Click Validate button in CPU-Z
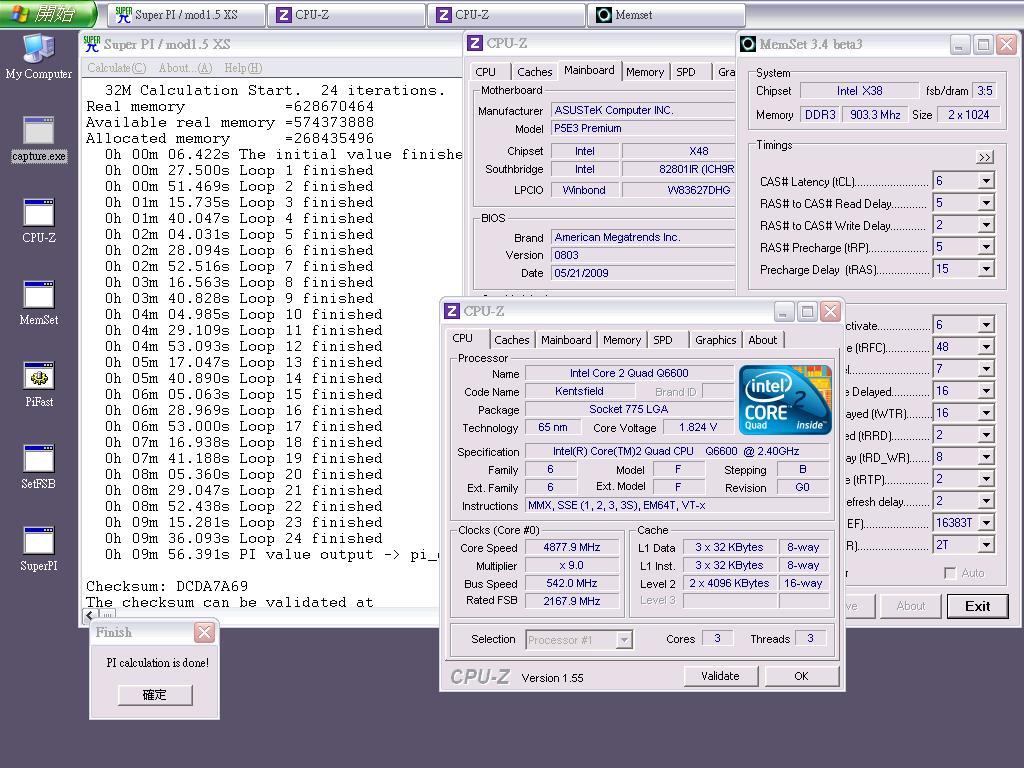The image size is (1024, 768). (x=720, y=676)
